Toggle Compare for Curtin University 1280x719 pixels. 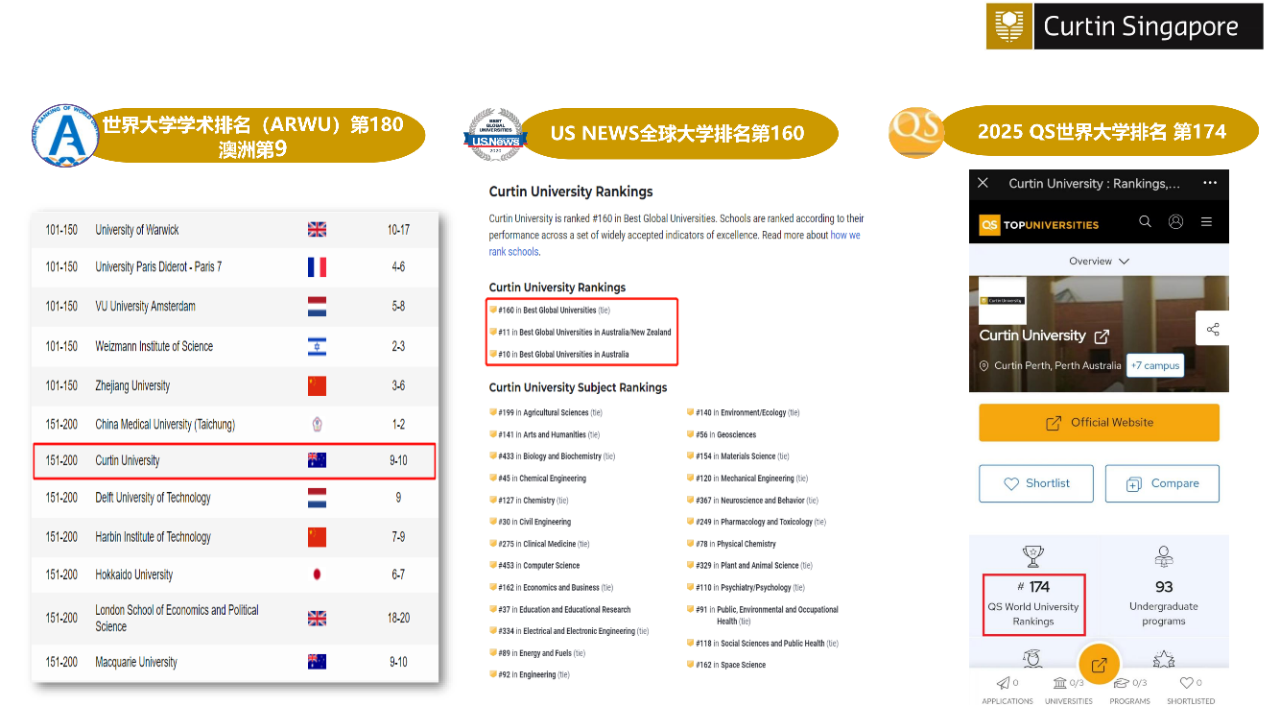[x=1162, y=484]
